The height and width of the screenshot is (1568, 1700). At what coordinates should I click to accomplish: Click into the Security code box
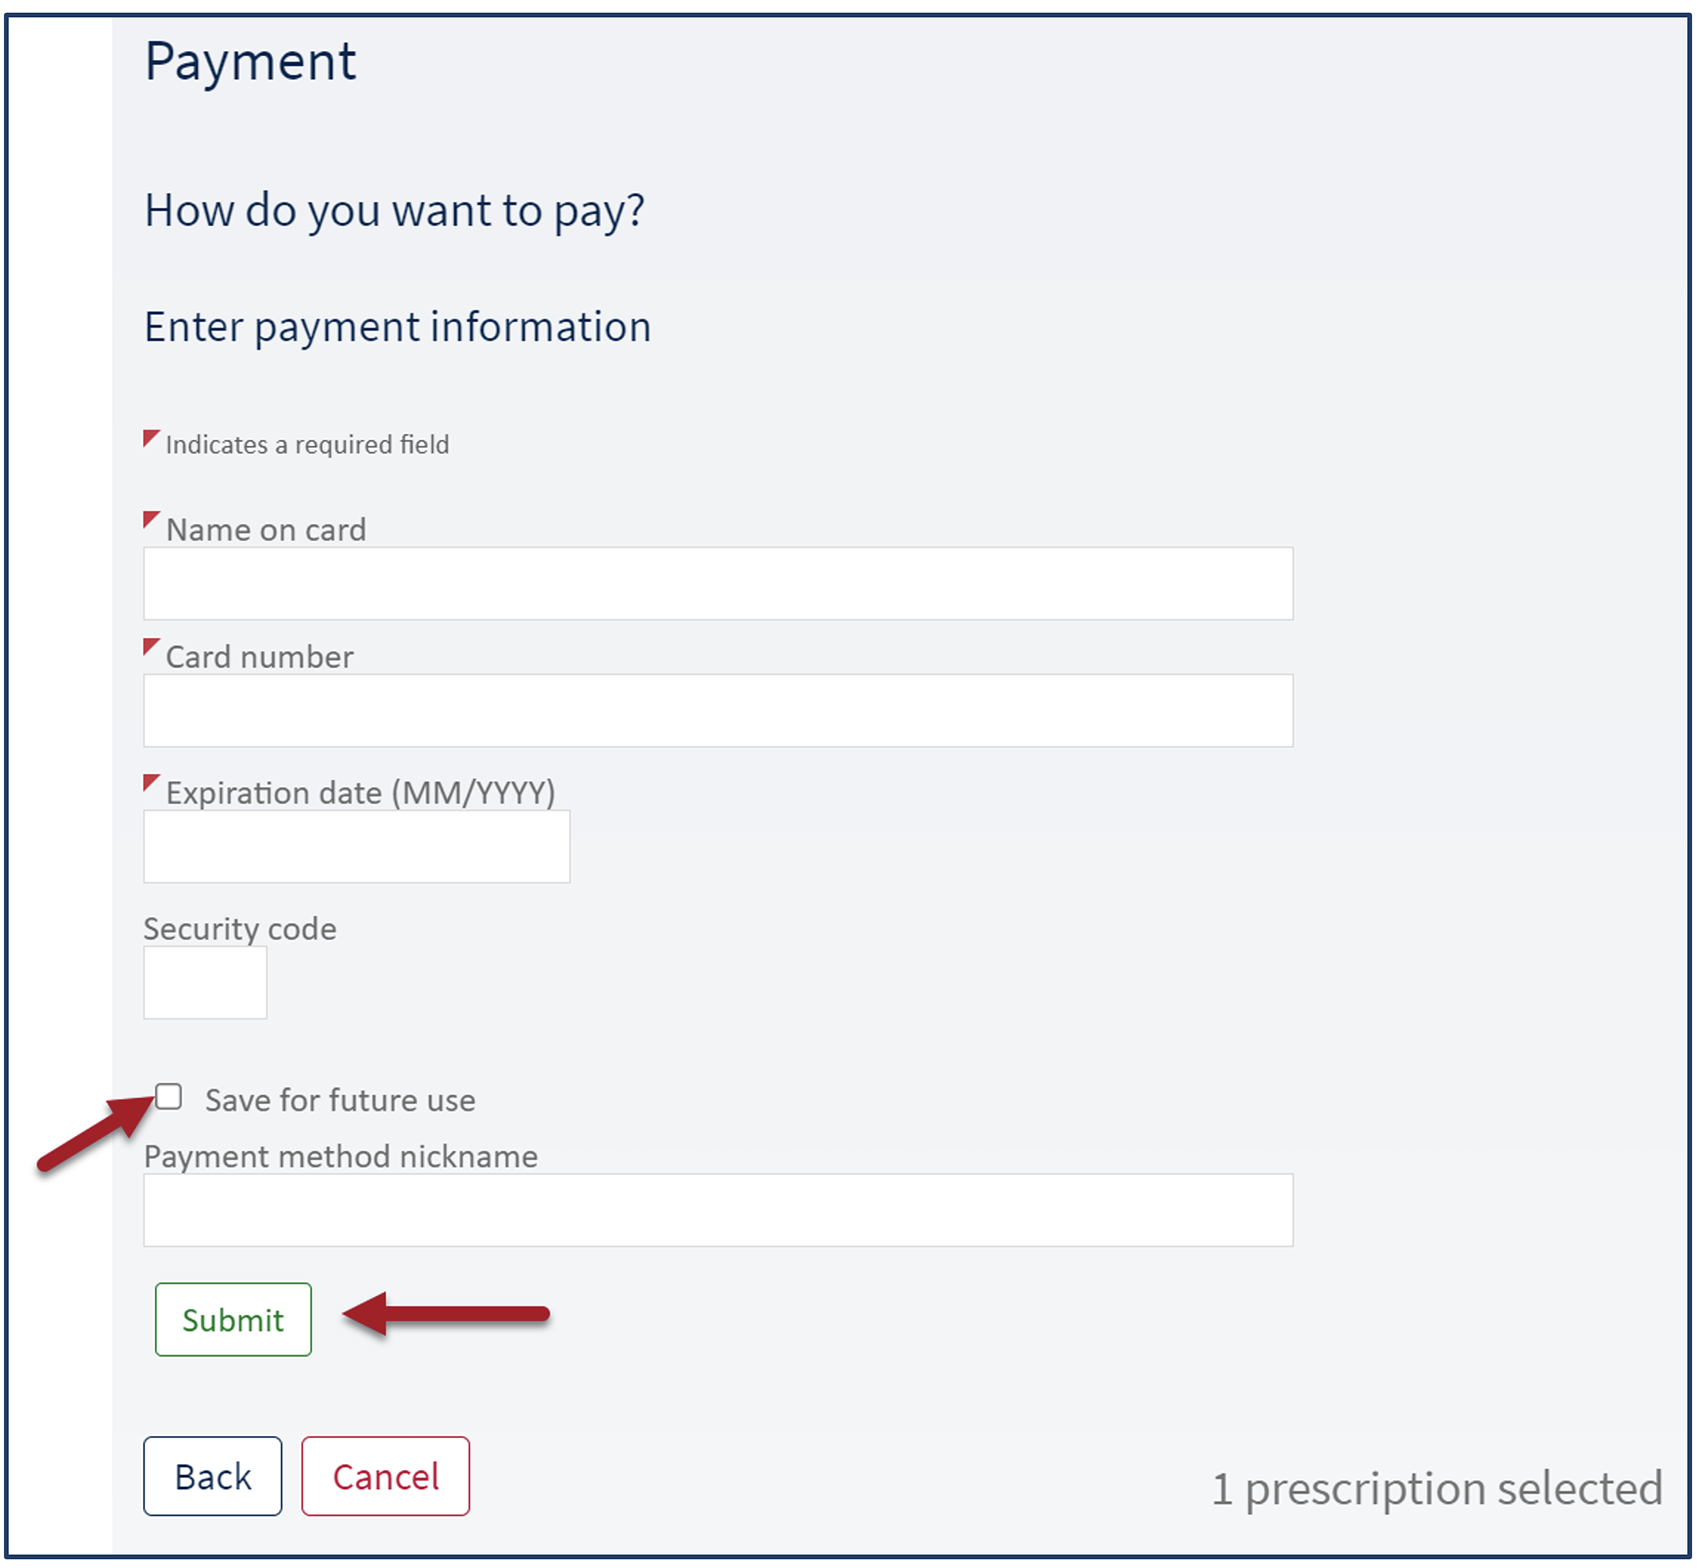point(205,982)
